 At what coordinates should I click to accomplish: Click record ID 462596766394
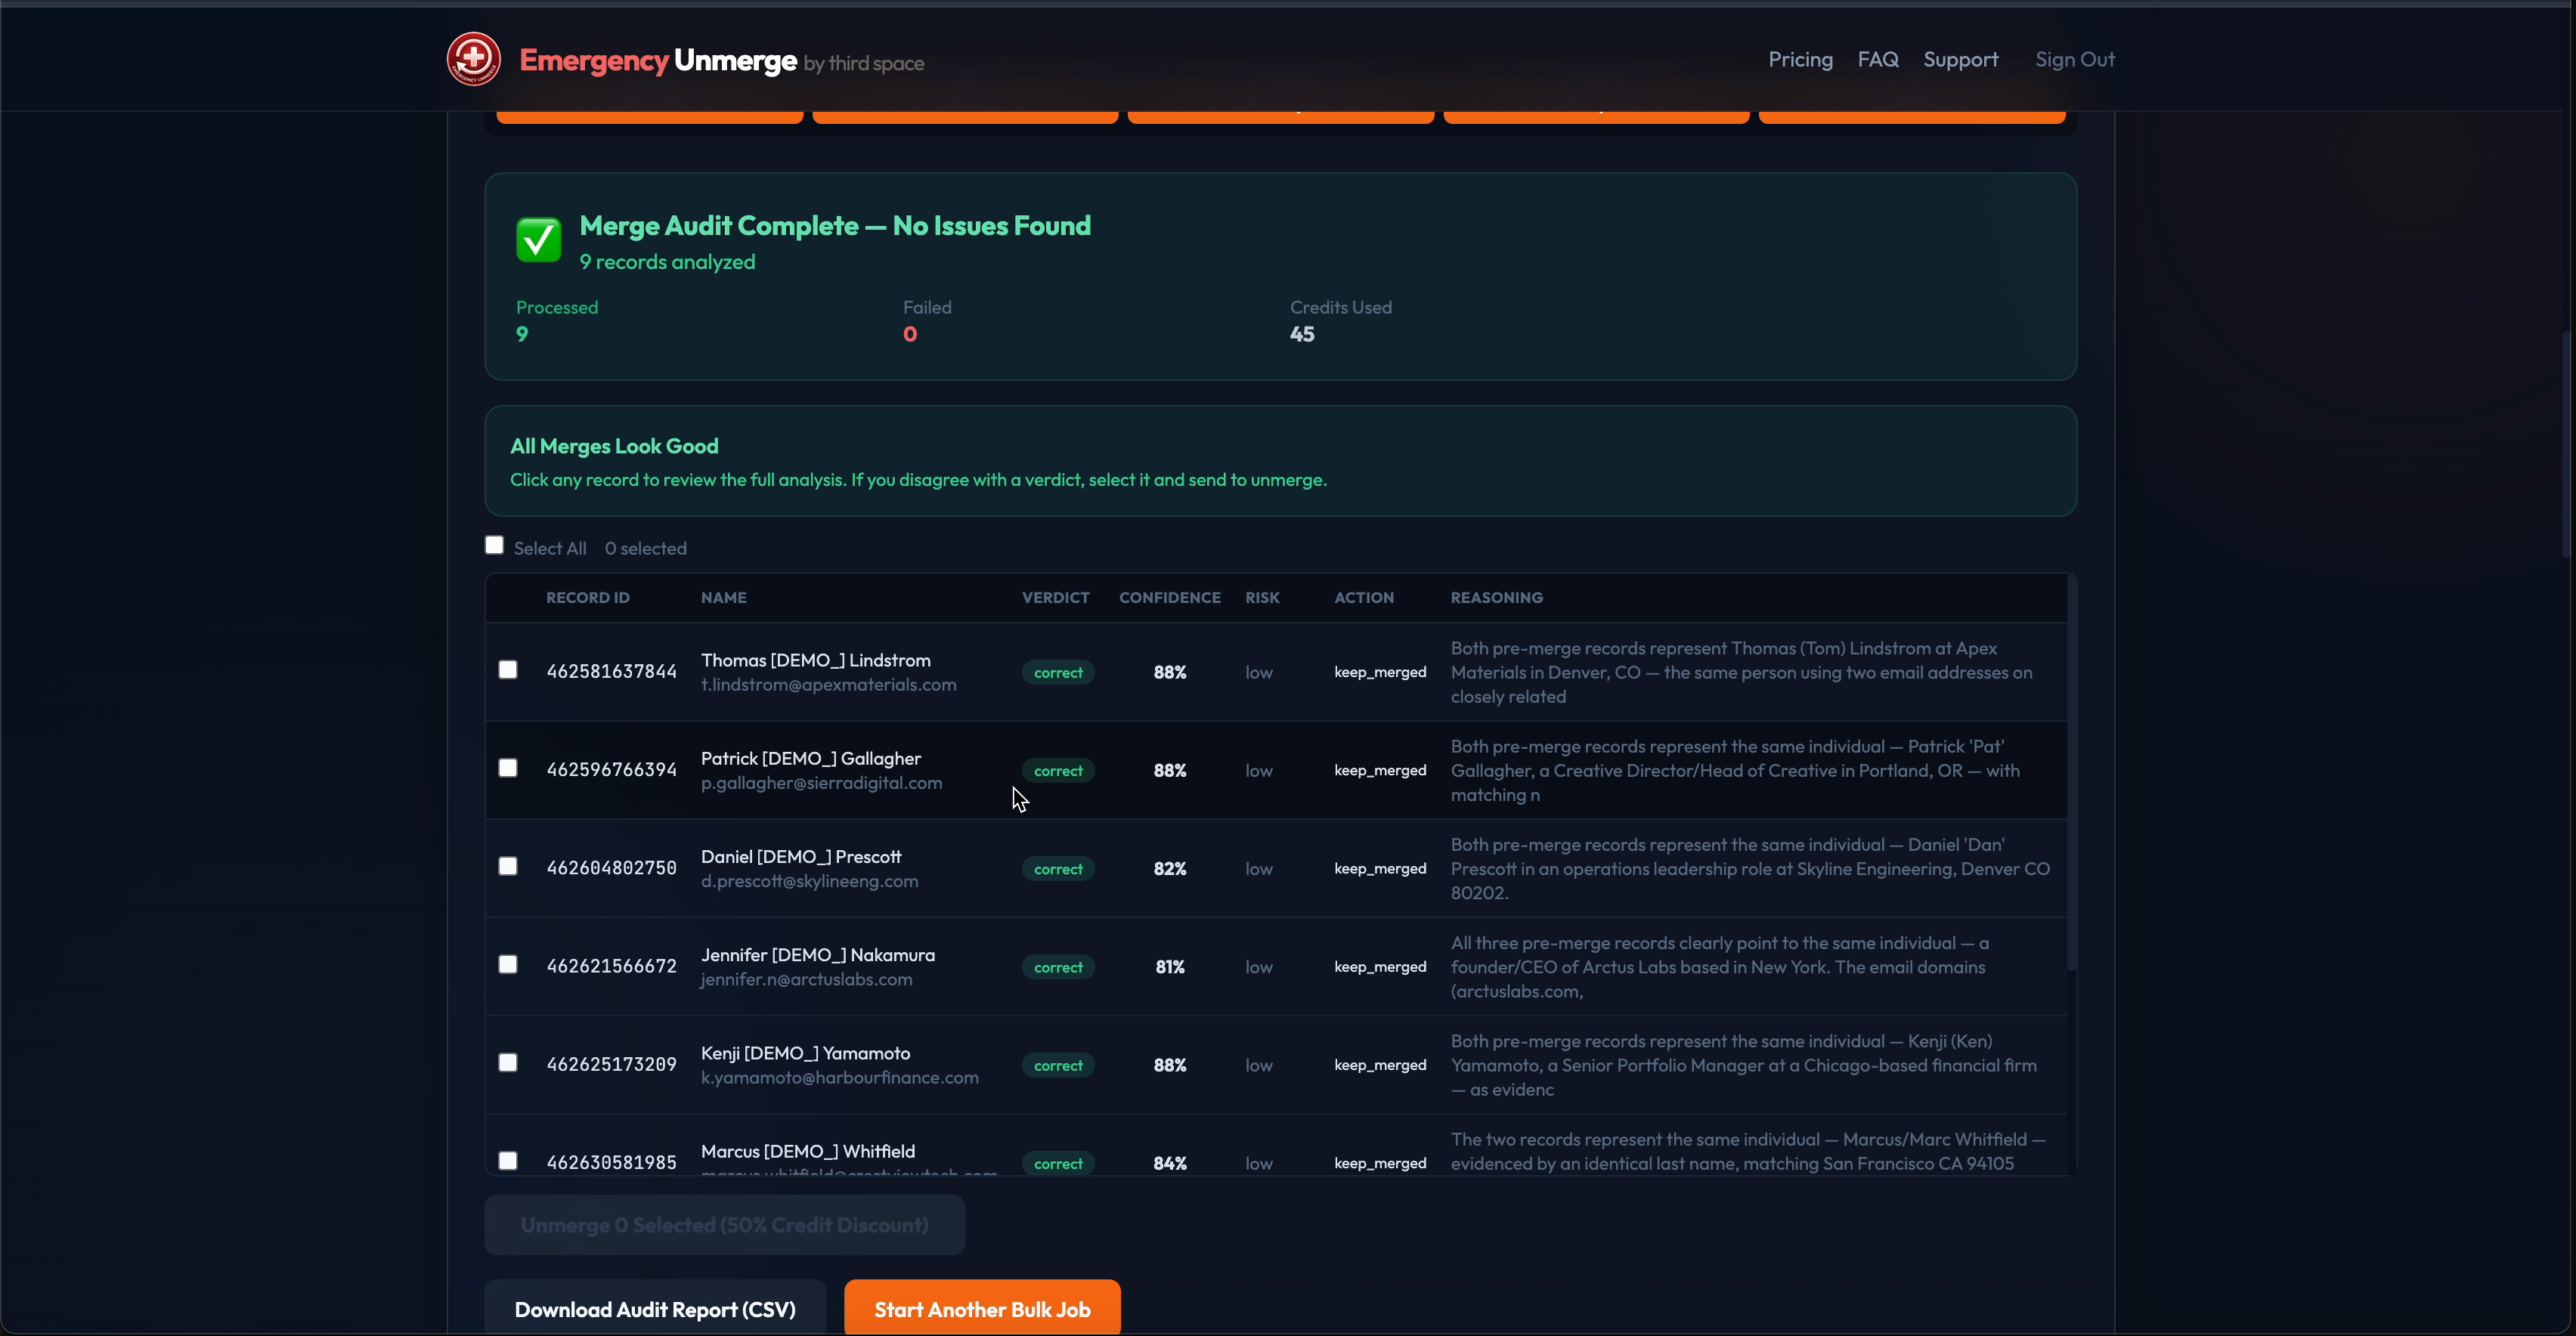(611, 770)
